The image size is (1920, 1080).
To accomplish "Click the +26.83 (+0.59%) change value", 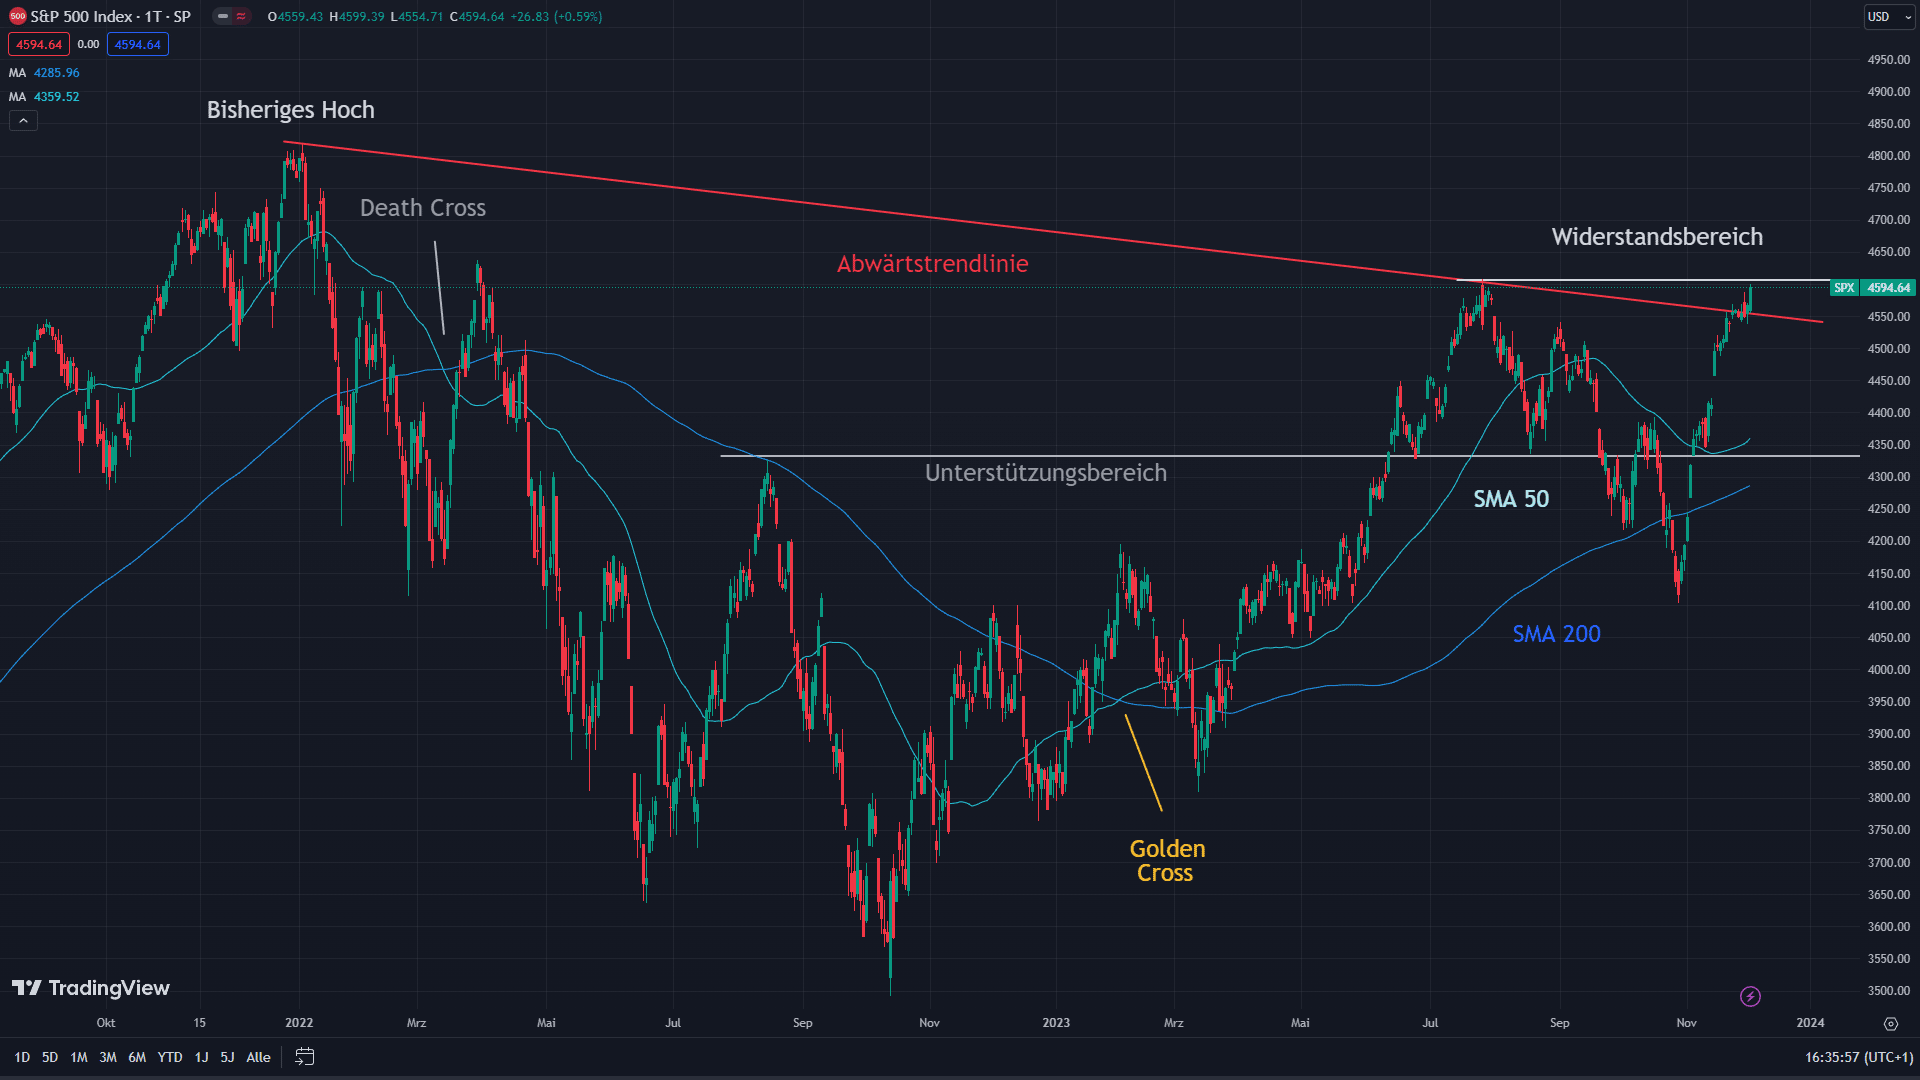I will pyautogui.click(x=556, y=17).
